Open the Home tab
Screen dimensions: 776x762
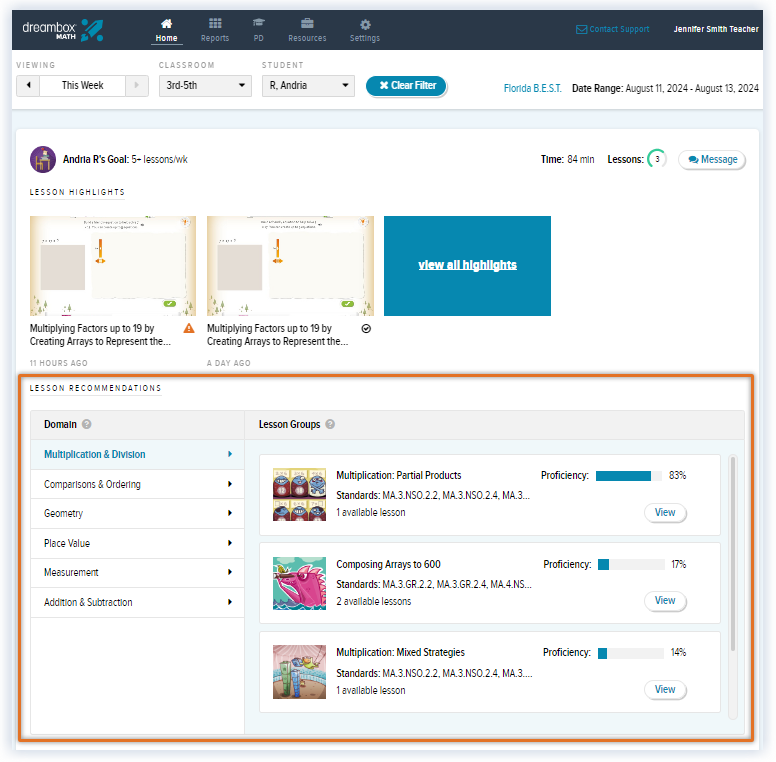(x=166, y=31)
